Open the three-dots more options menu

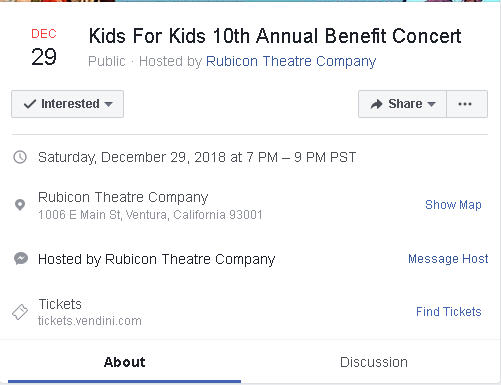click(x=467, y=104)
